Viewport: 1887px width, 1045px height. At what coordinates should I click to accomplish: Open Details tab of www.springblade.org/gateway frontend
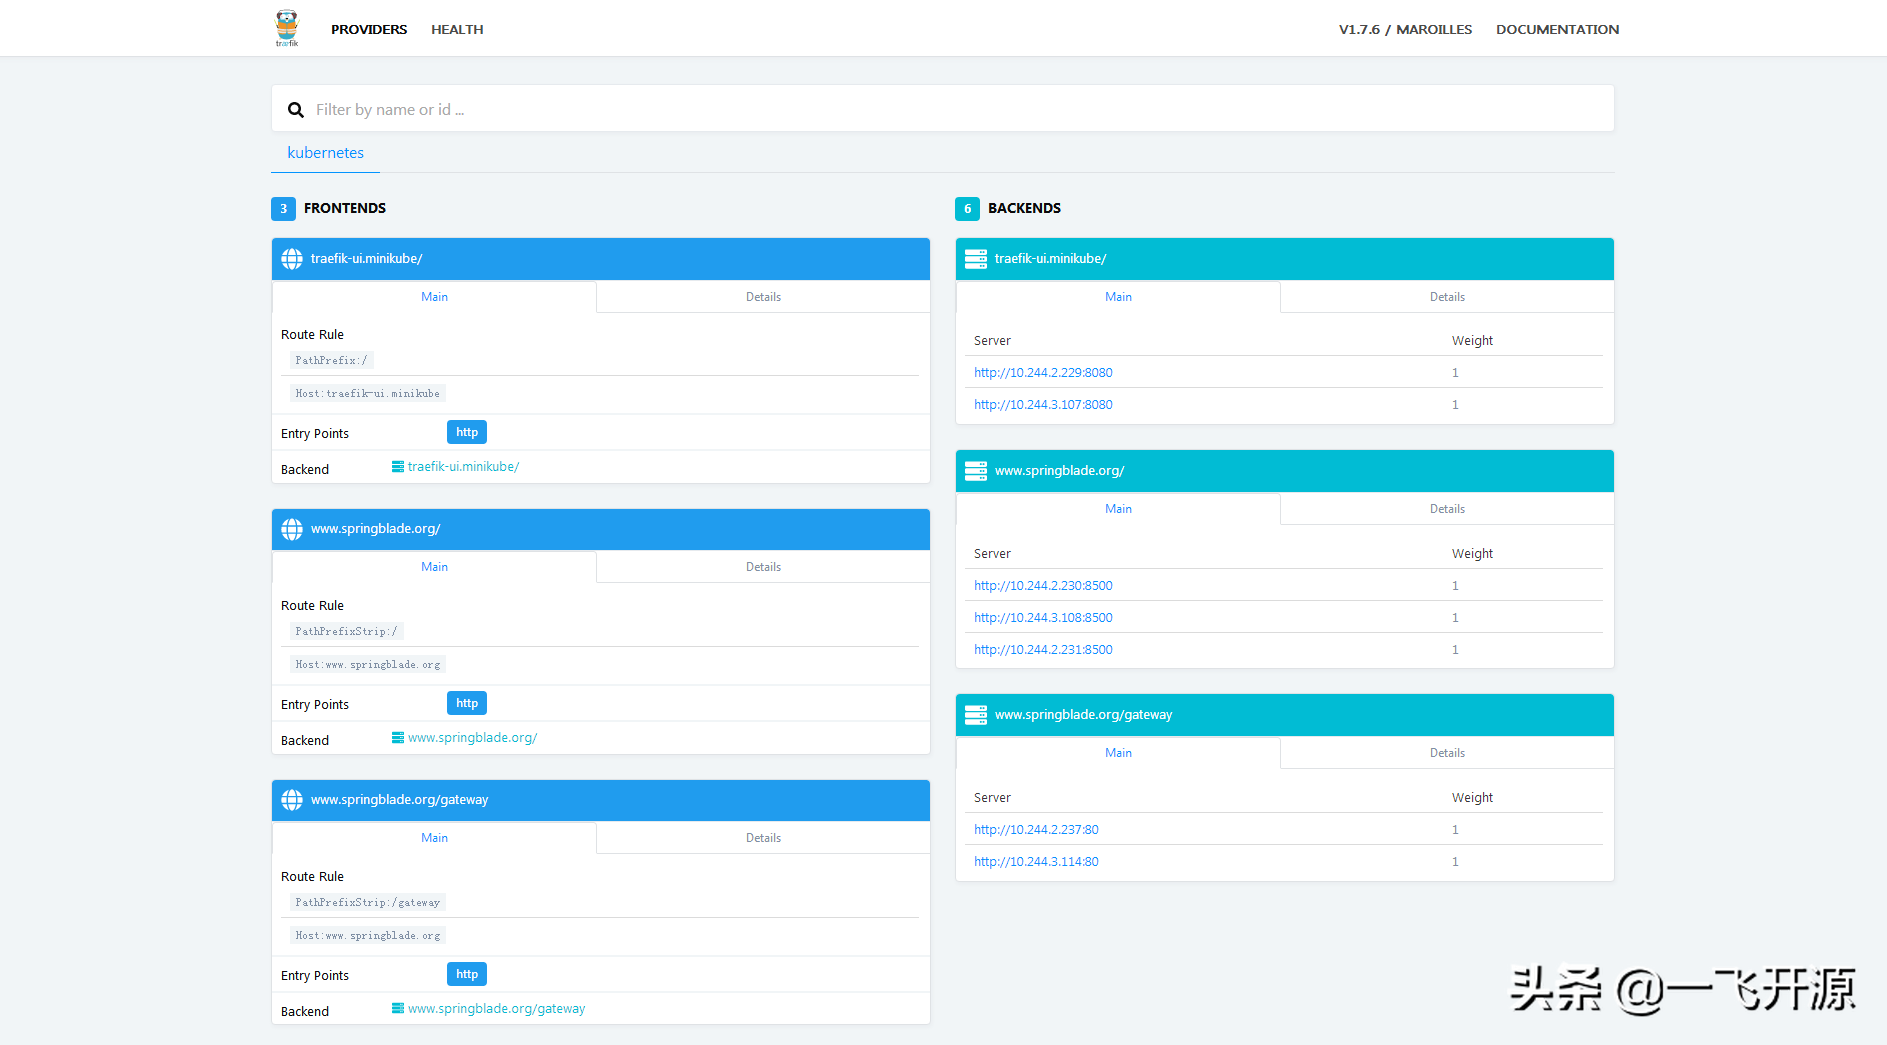click(x=763, y=838)
